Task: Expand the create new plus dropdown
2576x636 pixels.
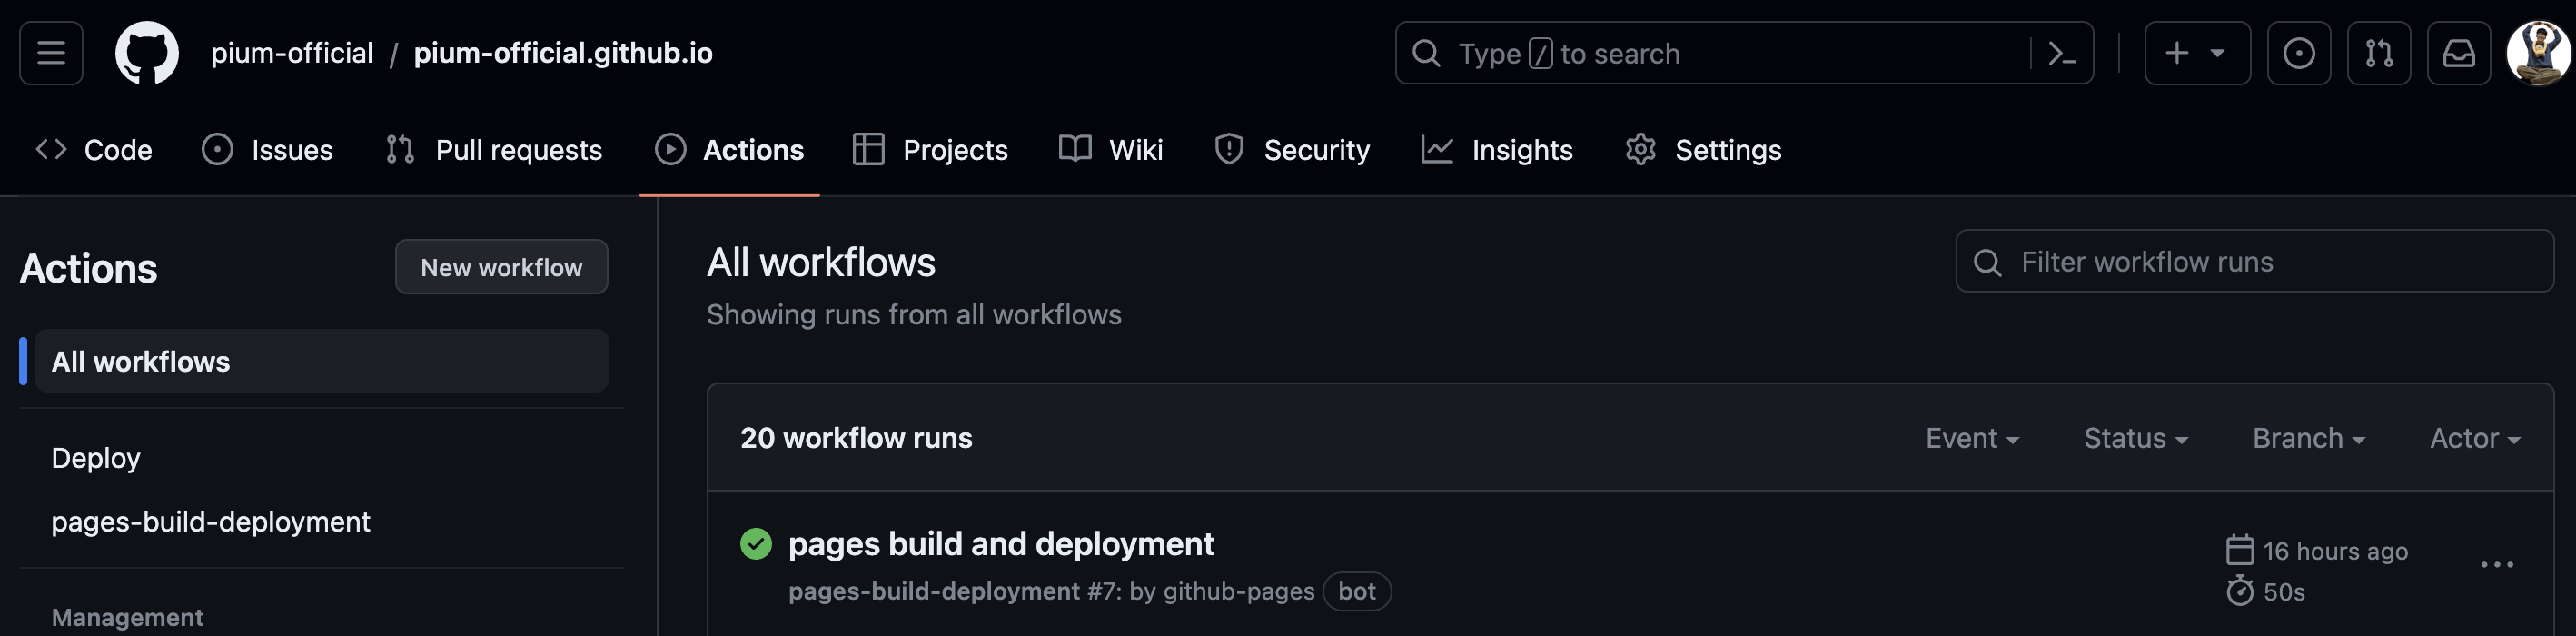Action: pyautogui.click(x=2196, y=53)
